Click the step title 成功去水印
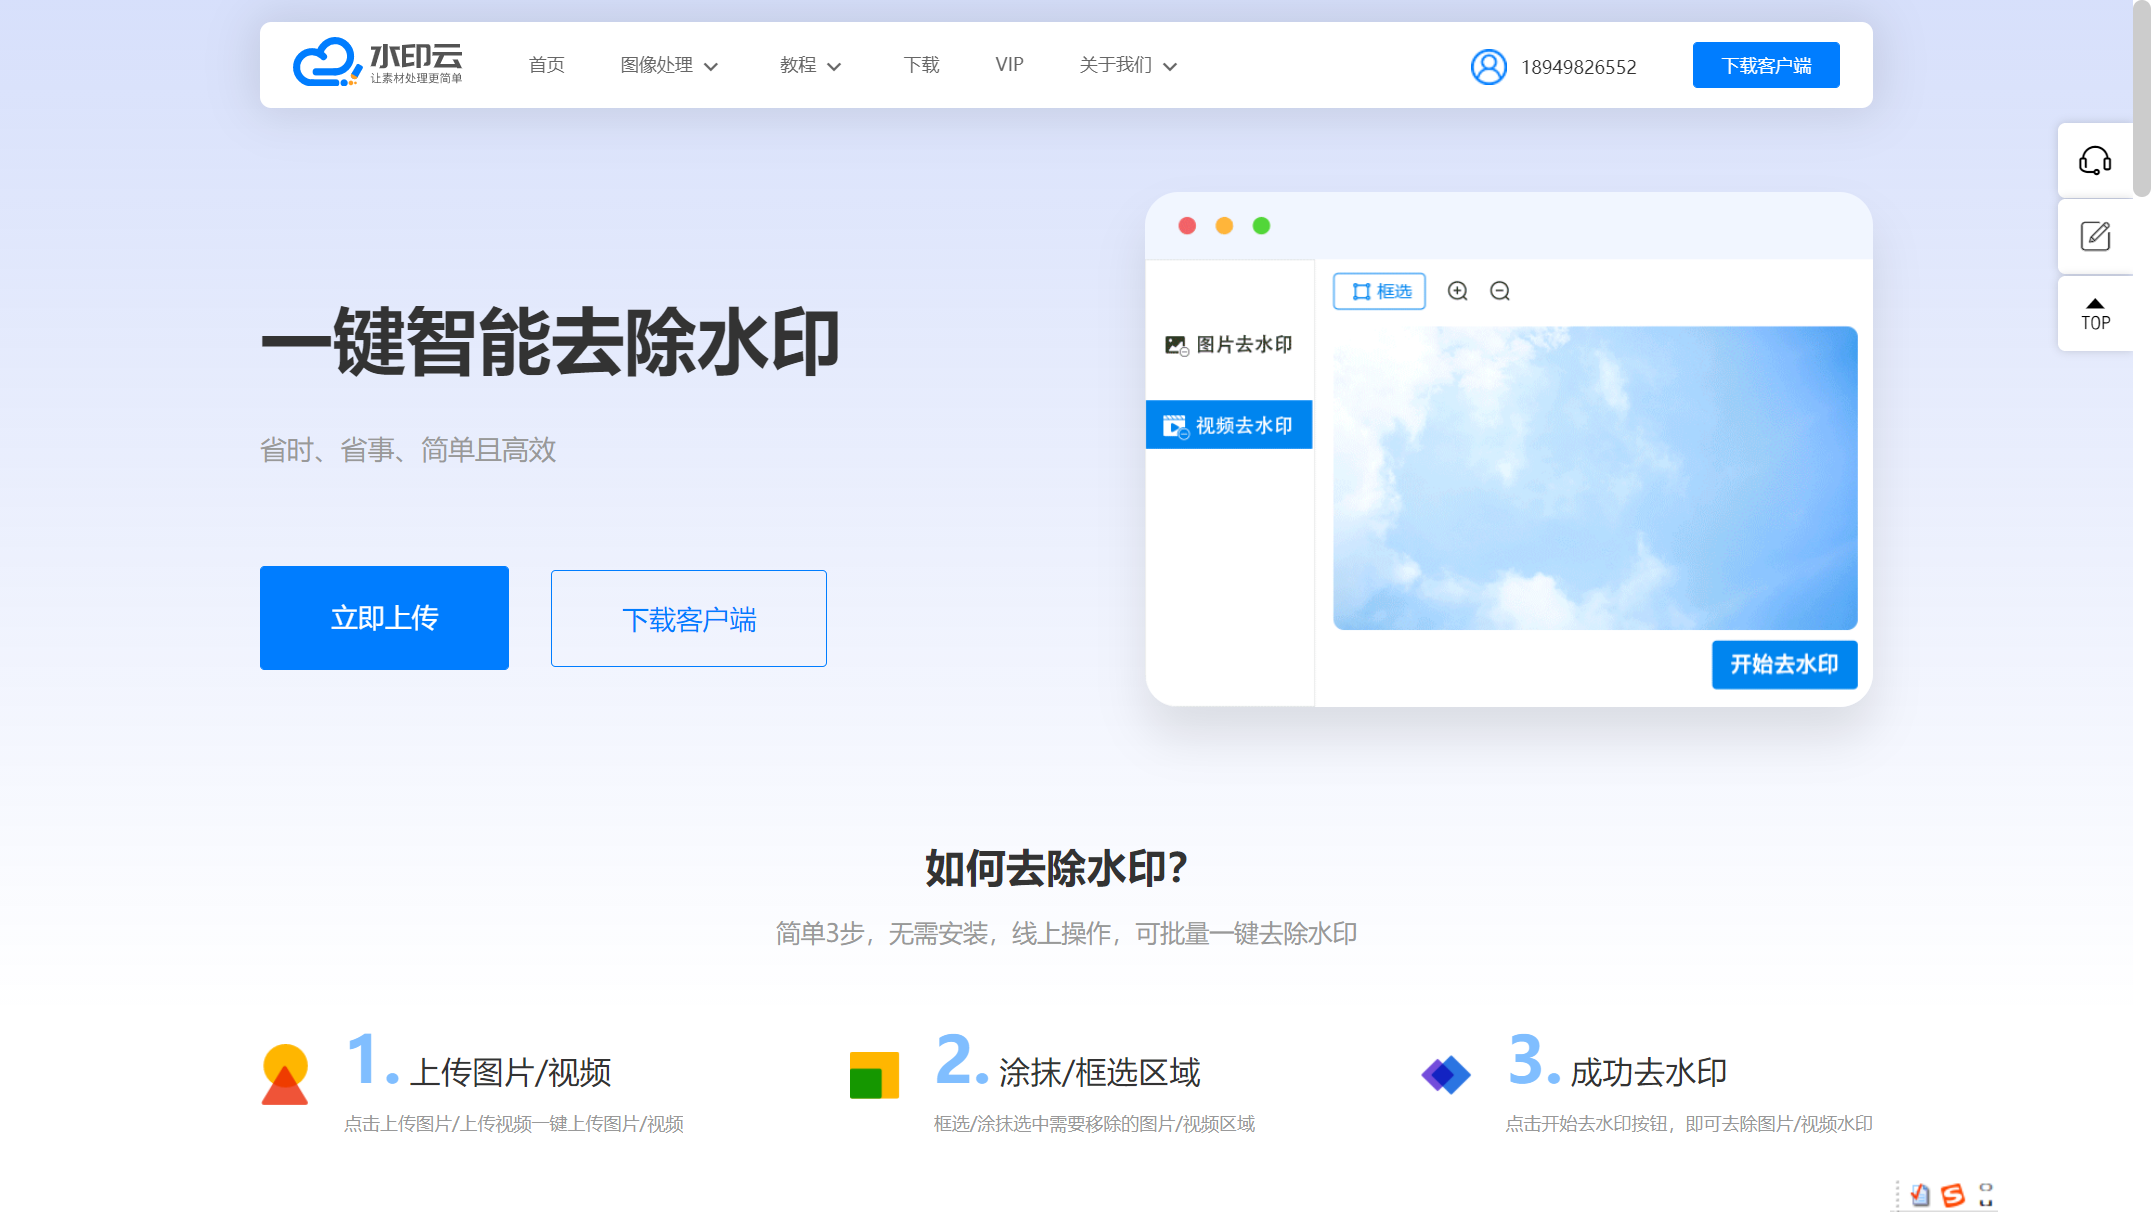2151x1212 pixels. click(1649, 1073)
